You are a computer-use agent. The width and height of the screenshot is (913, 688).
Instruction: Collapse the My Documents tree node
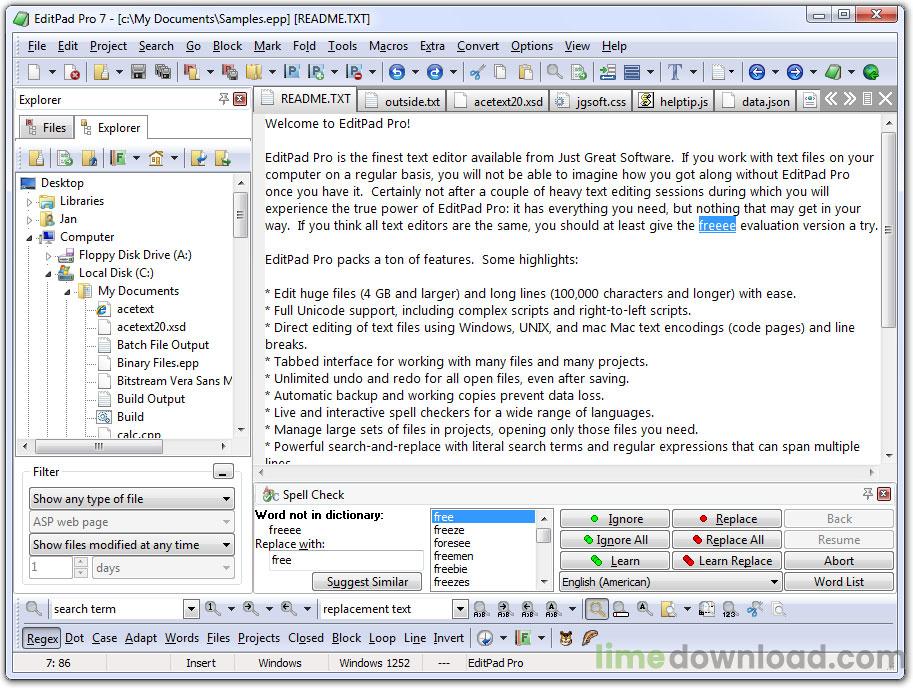68,292
